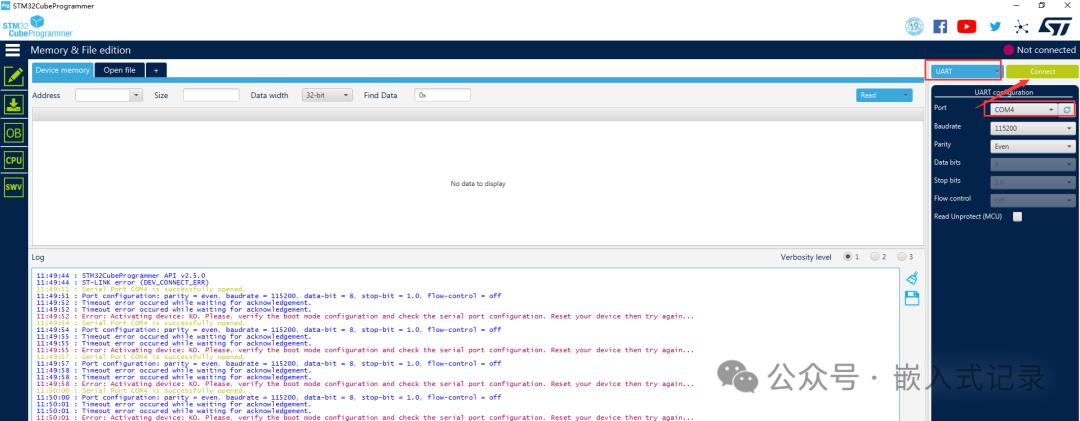Click the green Connect button
Image resolution: width=1080 pixels, height=421 pixels.
pos(1042,72)
